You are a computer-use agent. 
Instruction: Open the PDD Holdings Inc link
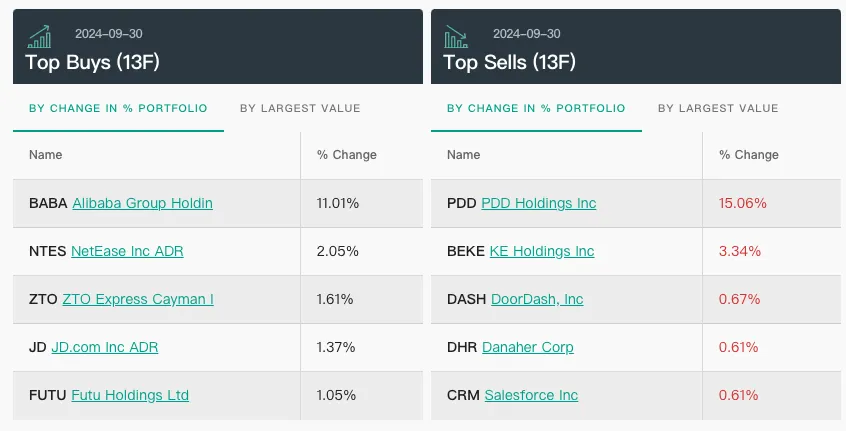539,203
